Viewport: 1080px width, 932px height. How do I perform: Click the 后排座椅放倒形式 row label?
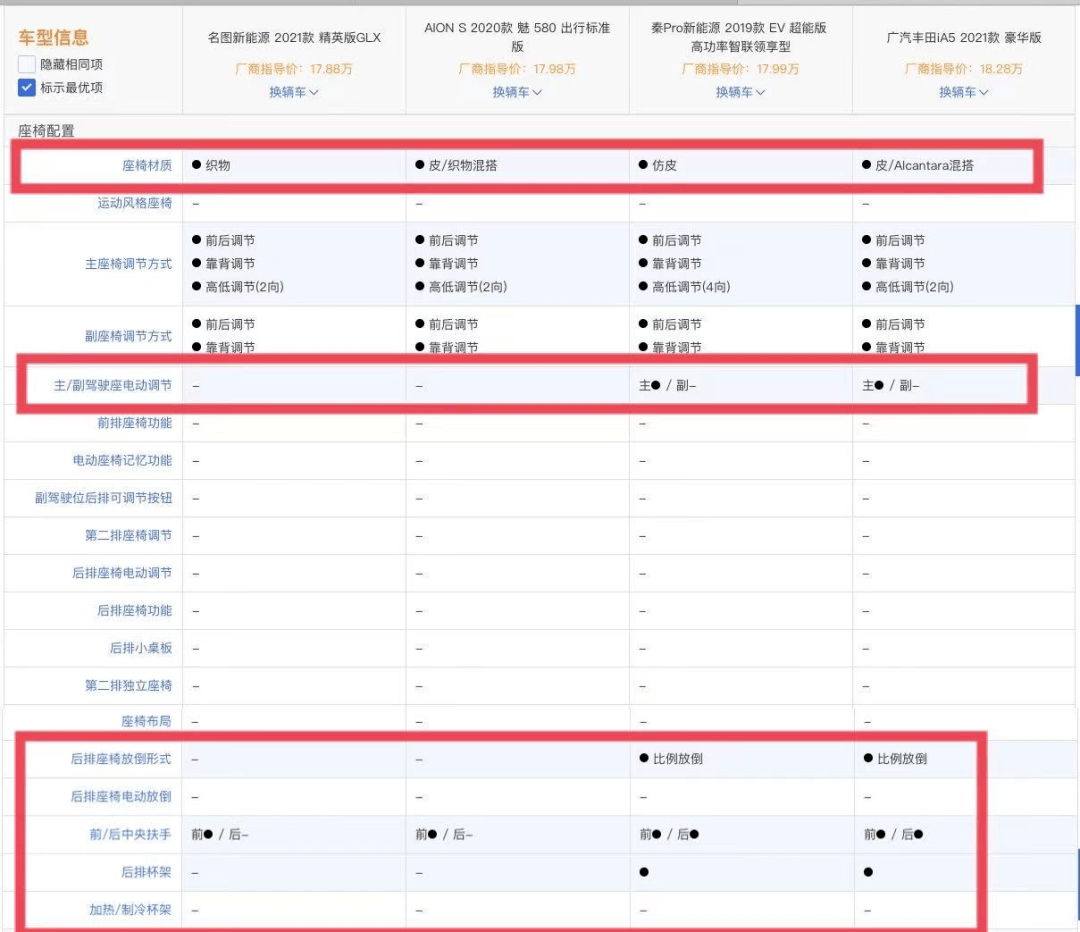click(121, 759)
